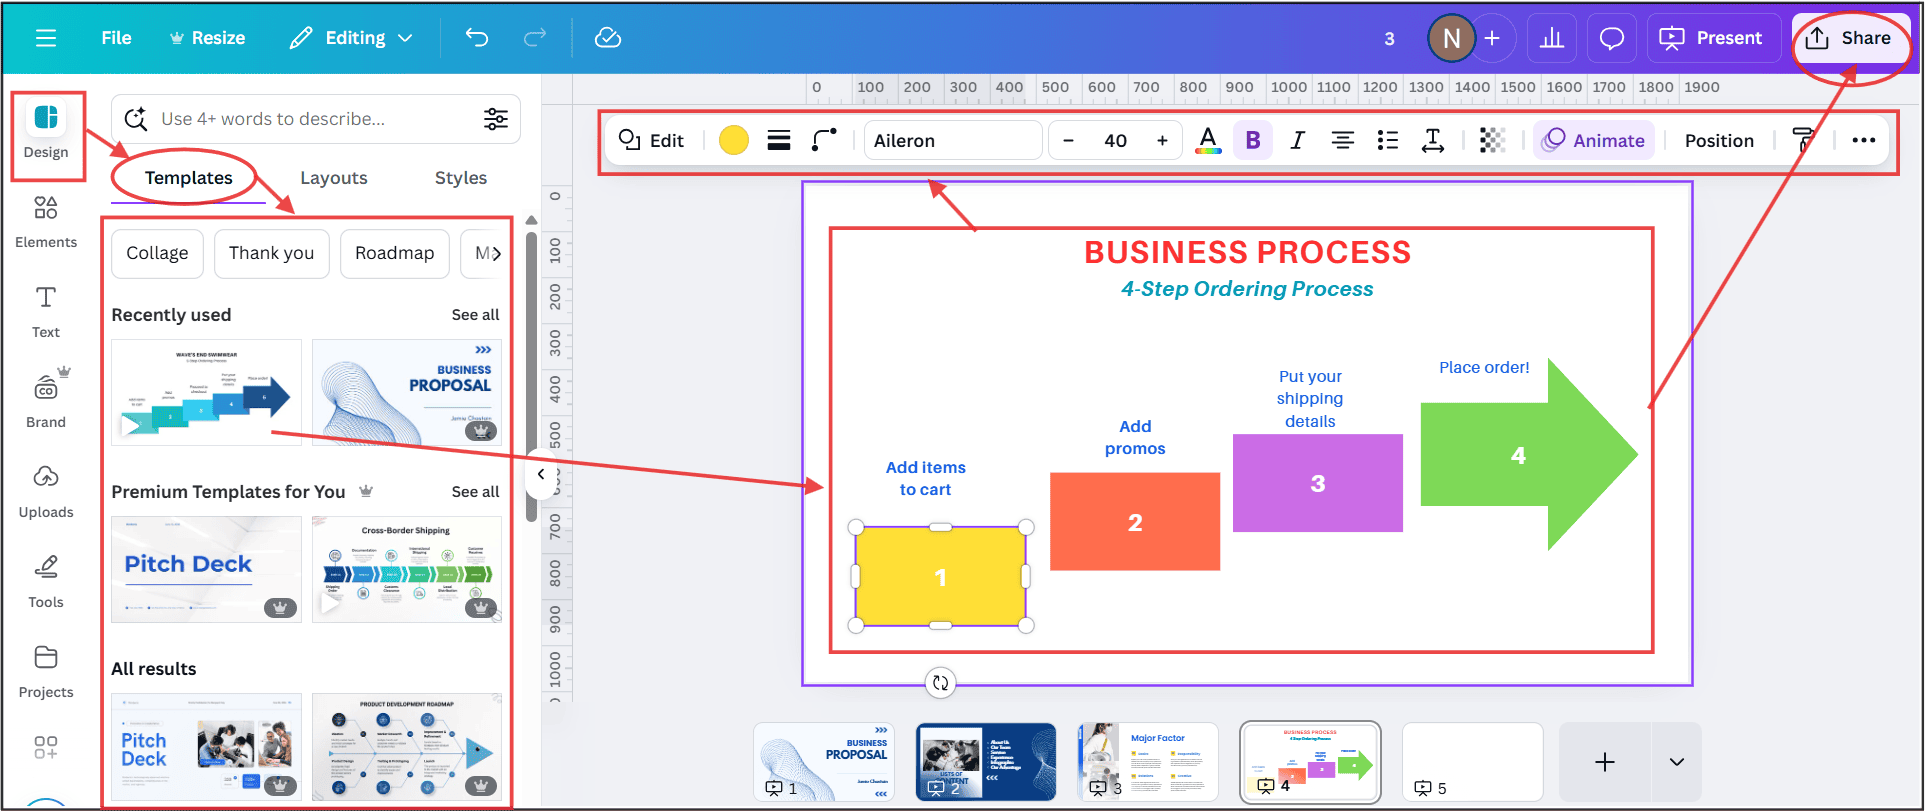Viewport: 1925px width, 812px height.
Task: Click the Share button
Action: [x=1849, y=38]
